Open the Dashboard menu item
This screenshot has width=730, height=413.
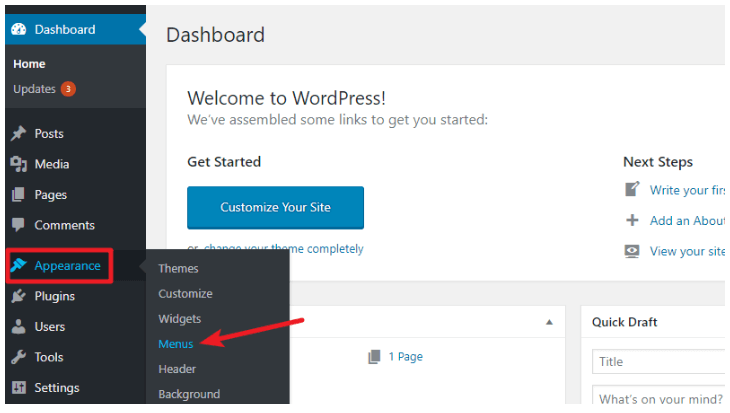pos(75,29)
